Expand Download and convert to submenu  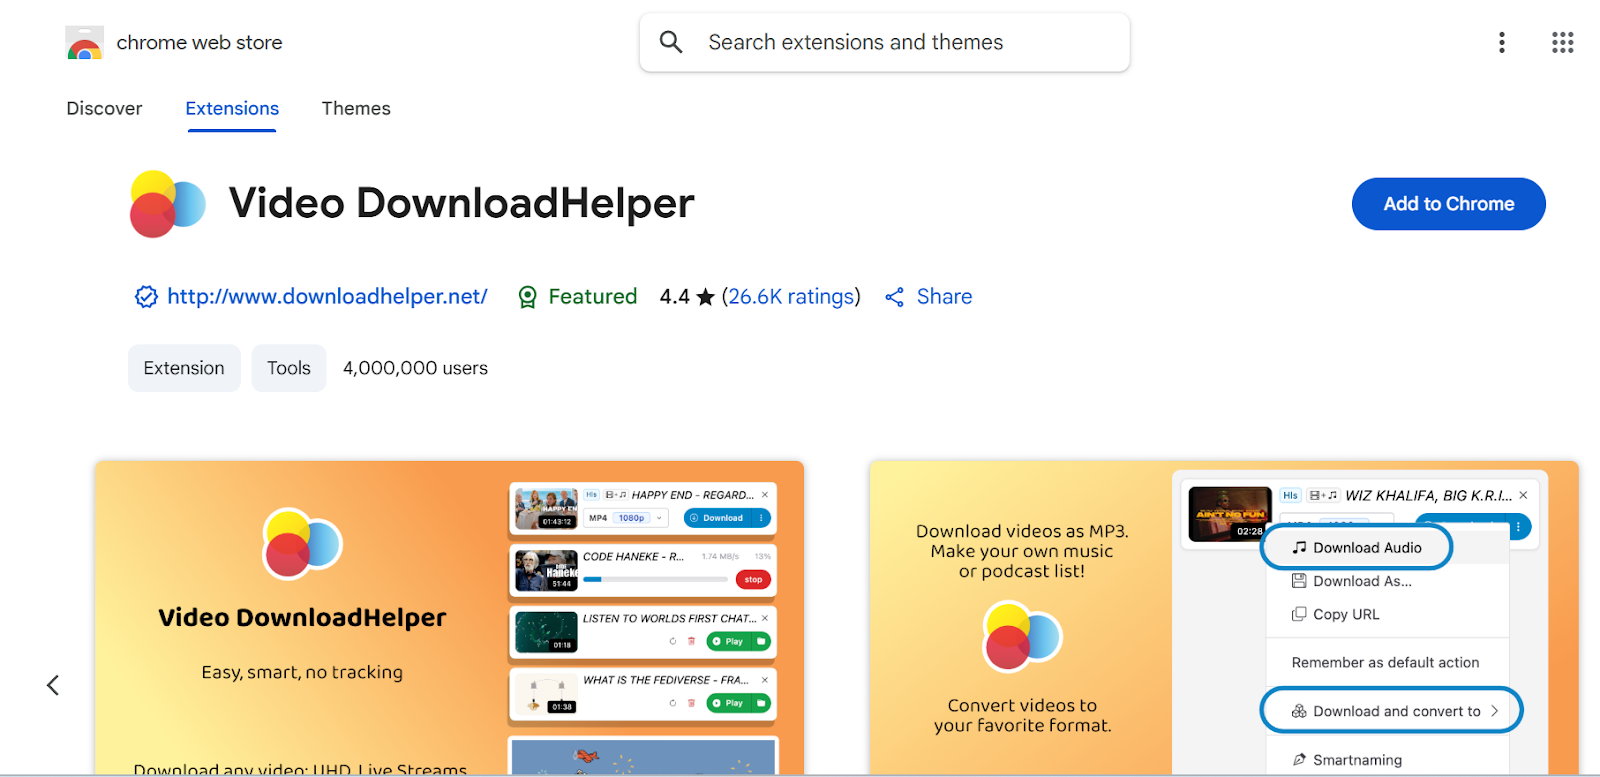(x=1391, y=711)
